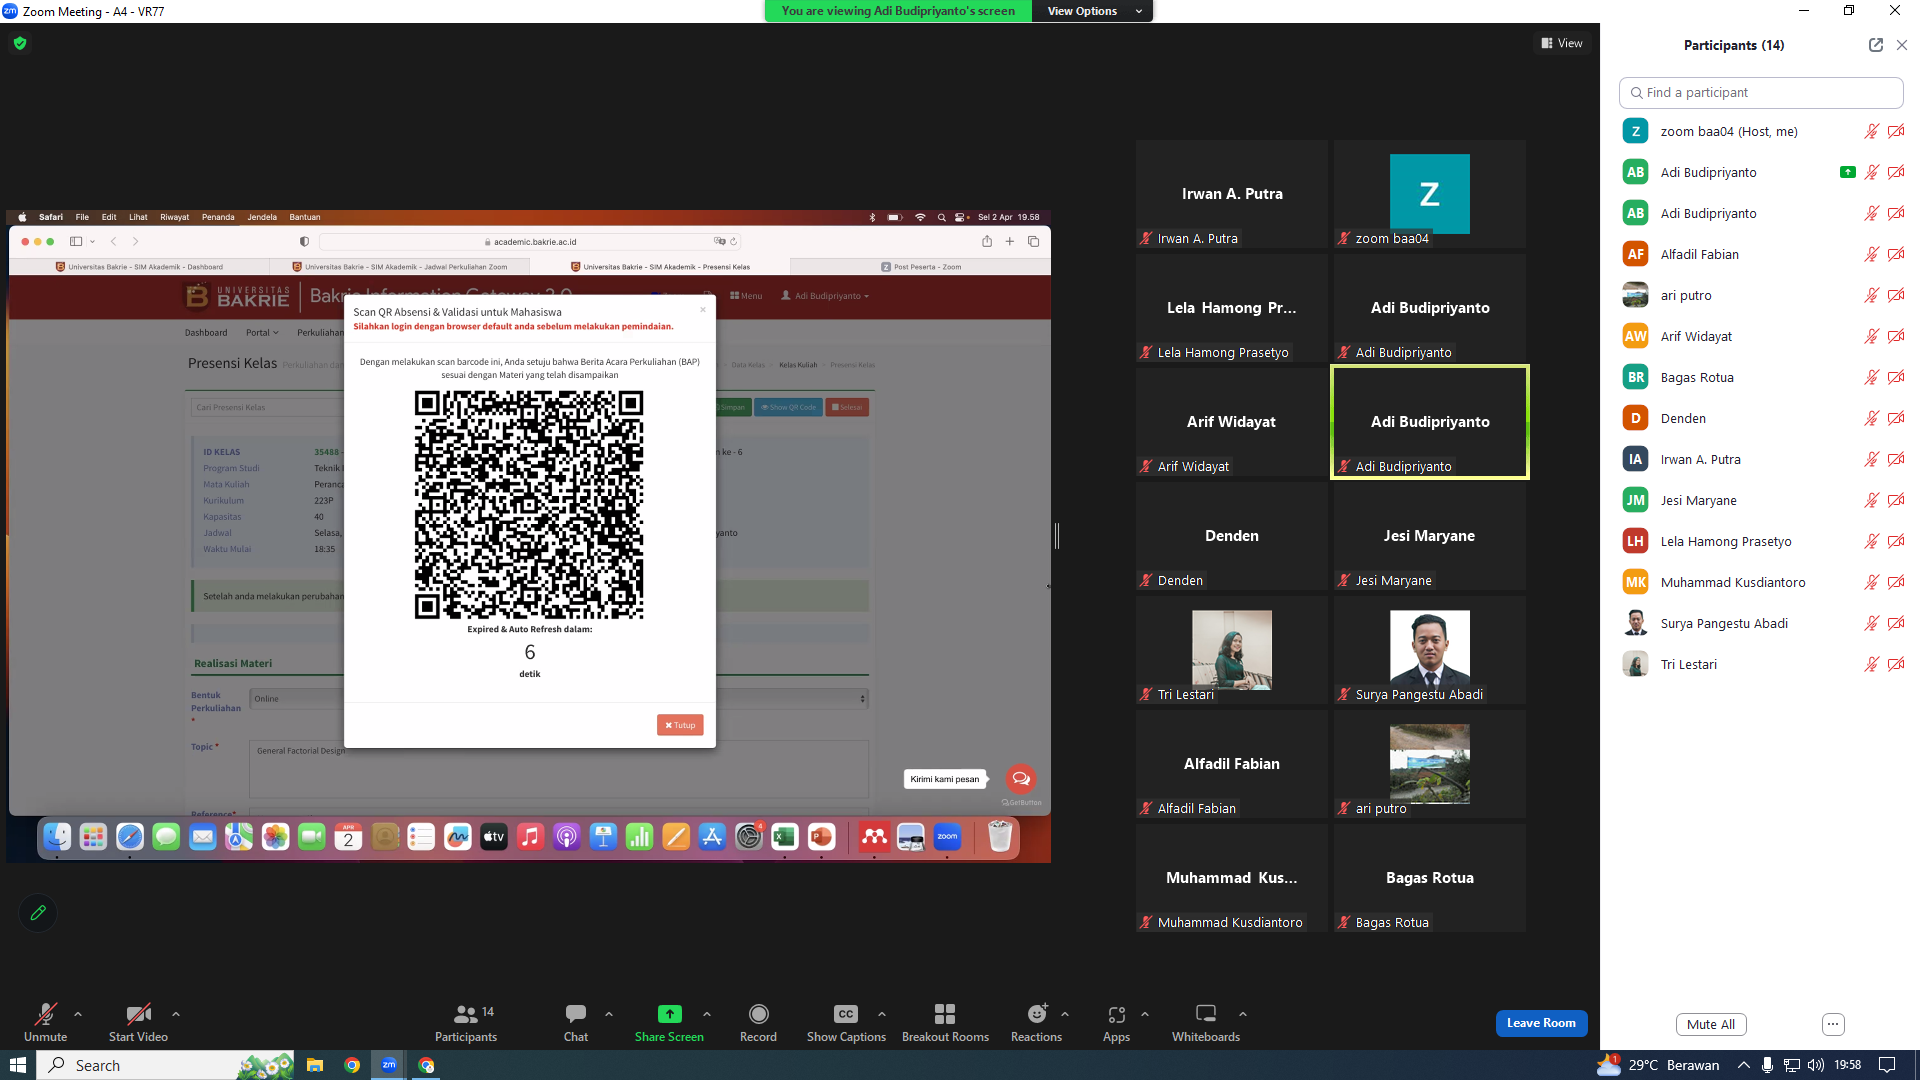Pop out the Participants panel
Viewport: 1920px width, 1080px height.
tap(1875, 45)
